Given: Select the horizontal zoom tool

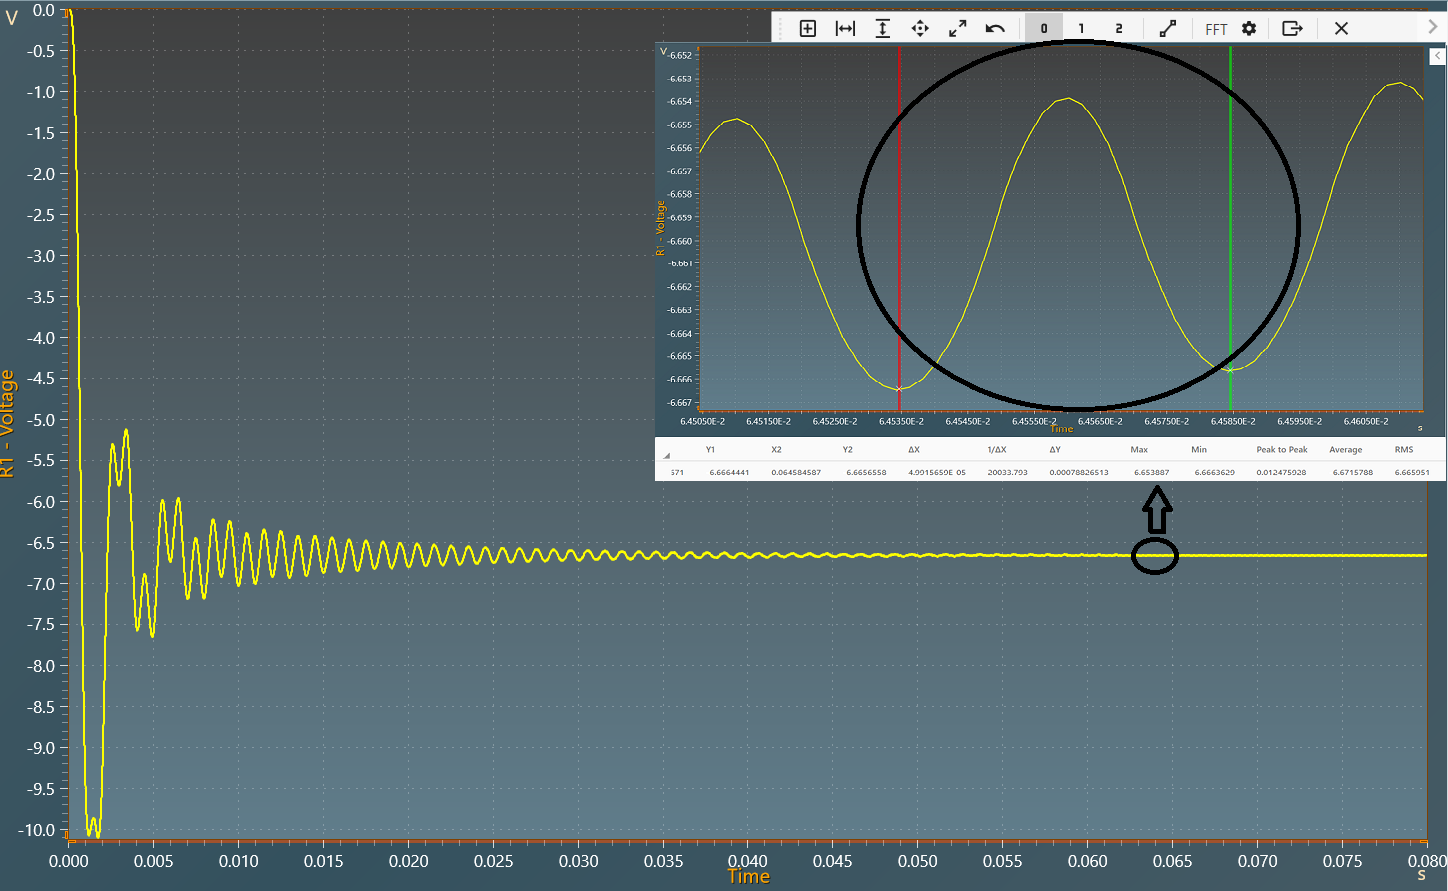Looking at the screenshot, I should tap(845, 28).
